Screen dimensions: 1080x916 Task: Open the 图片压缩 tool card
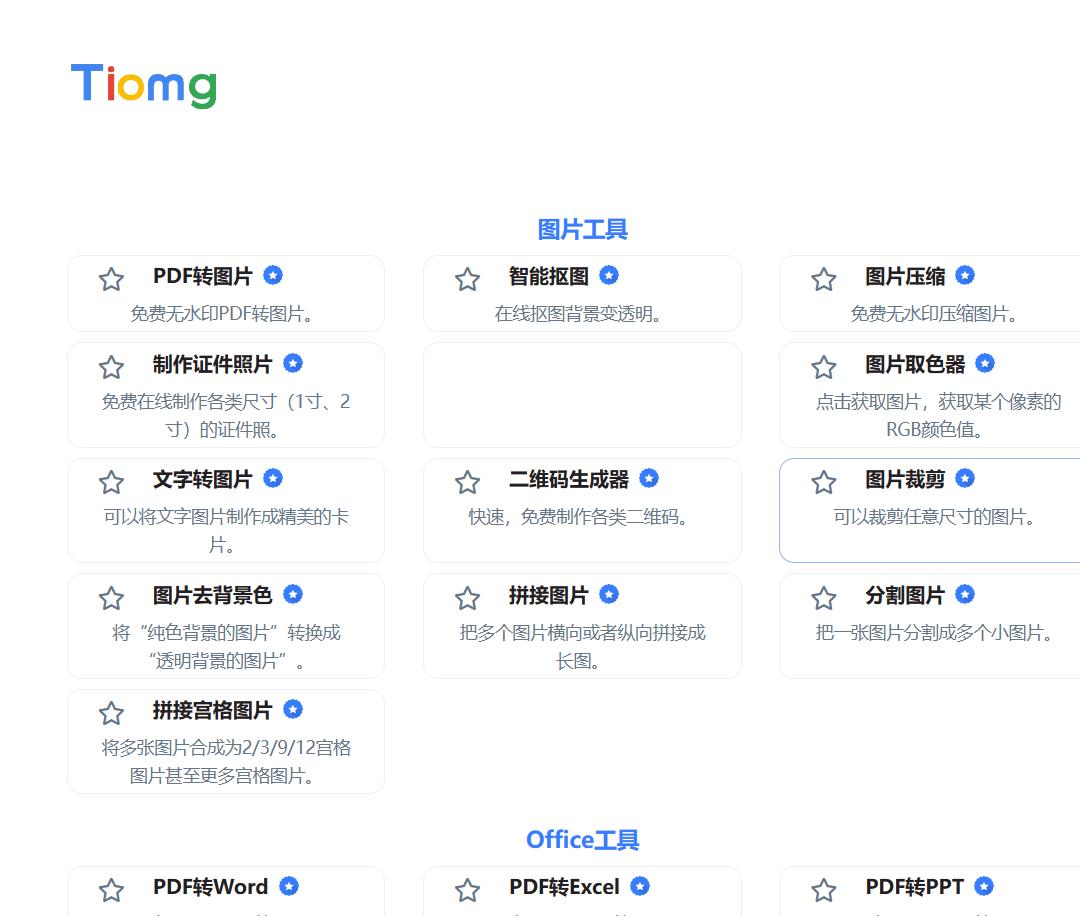(x=928, y=293)
